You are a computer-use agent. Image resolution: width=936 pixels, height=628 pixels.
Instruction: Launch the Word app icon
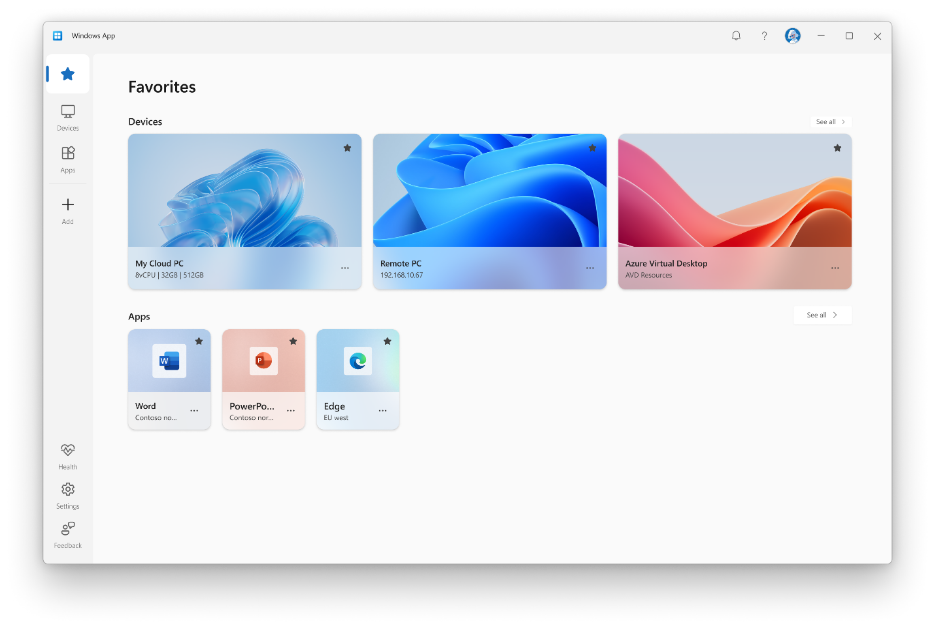tap(169, 361)
